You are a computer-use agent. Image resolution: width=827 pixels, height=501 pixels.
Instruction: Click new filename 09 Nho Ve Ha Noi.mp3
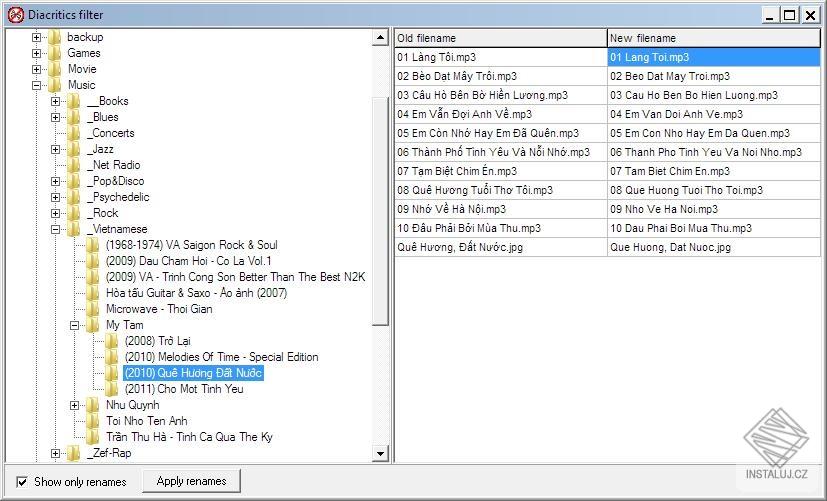point(714,209)
